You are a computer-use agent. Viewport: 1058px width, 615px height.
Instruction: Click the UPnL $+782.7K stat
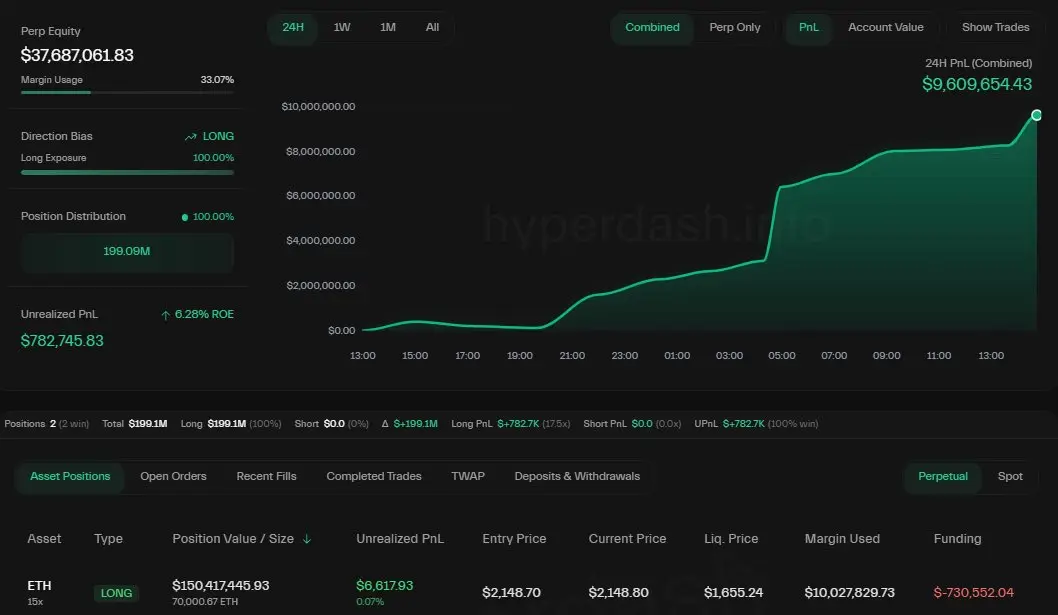(x=756, y=424)
